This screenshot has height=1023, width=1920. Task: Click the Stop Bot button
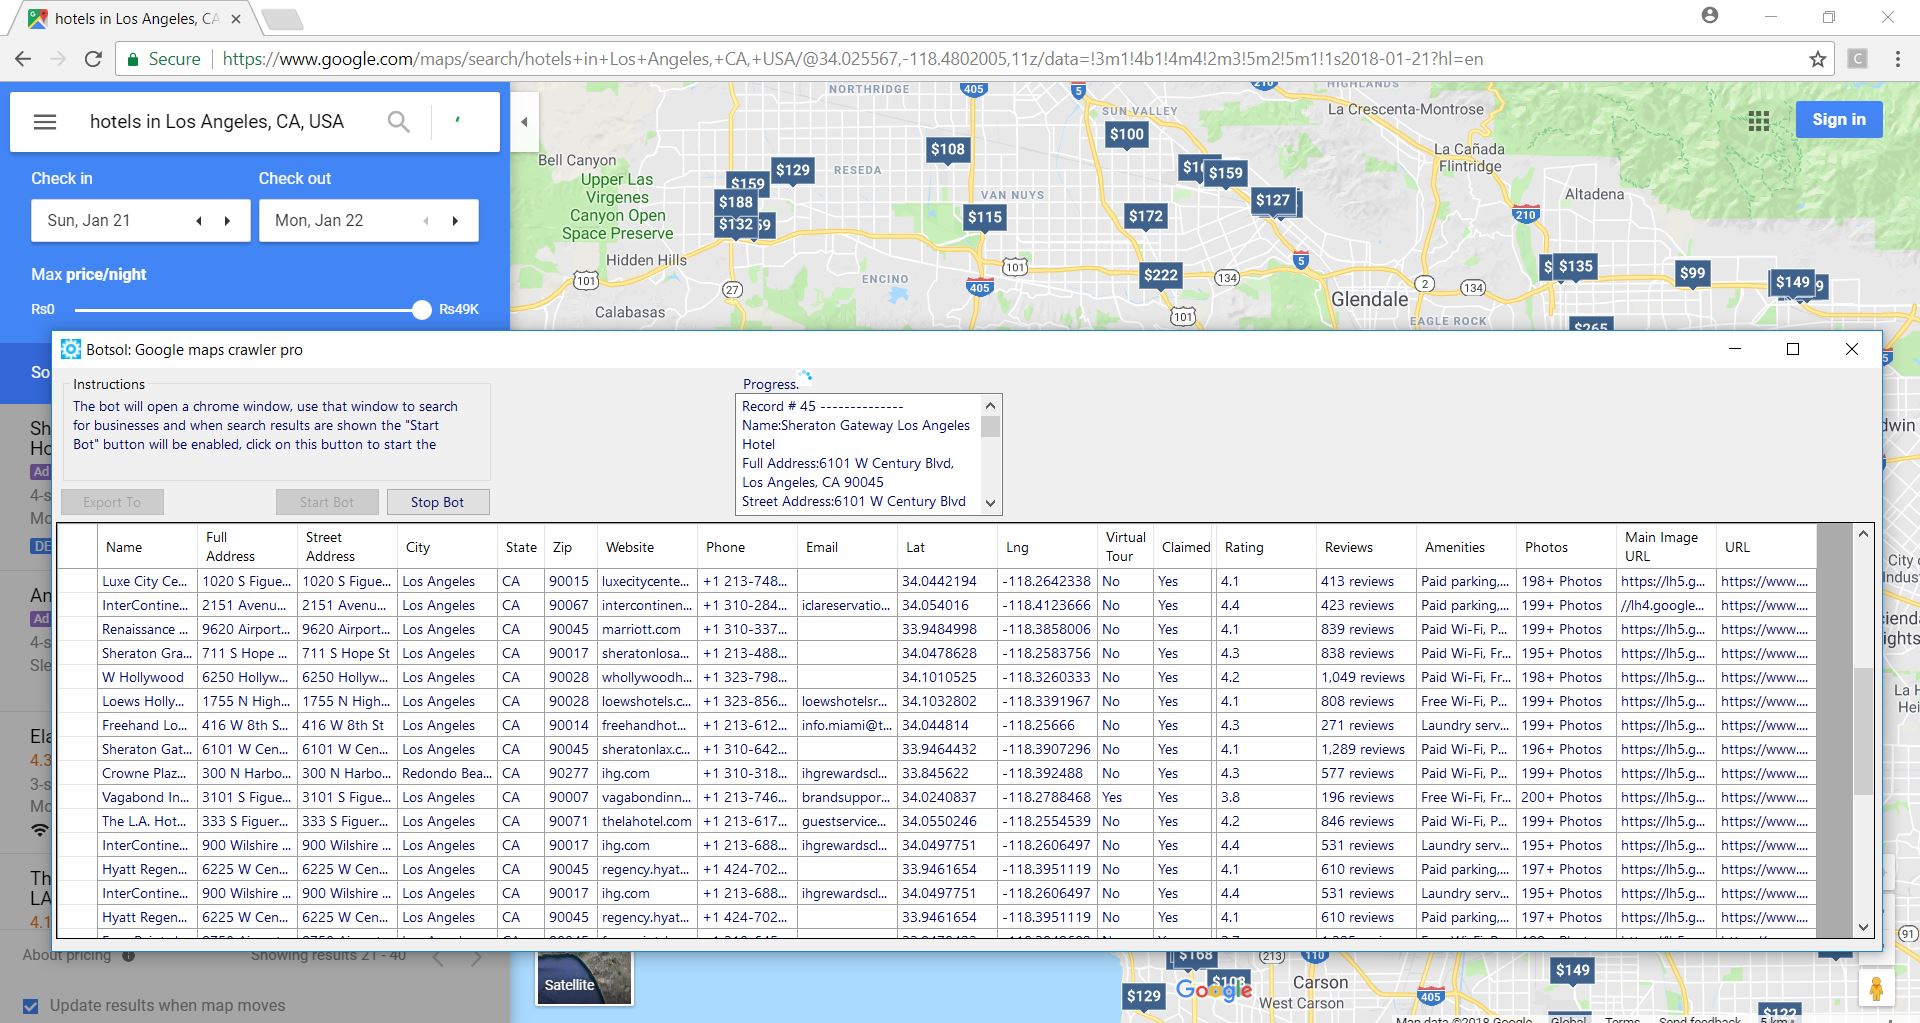pyautogui.click(x=438, y=502)
